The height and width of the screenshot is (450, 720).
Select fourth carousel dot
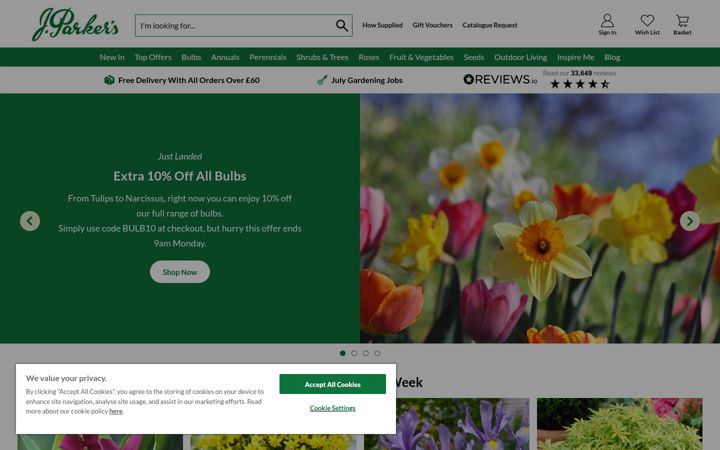click(x=377, y=353)
